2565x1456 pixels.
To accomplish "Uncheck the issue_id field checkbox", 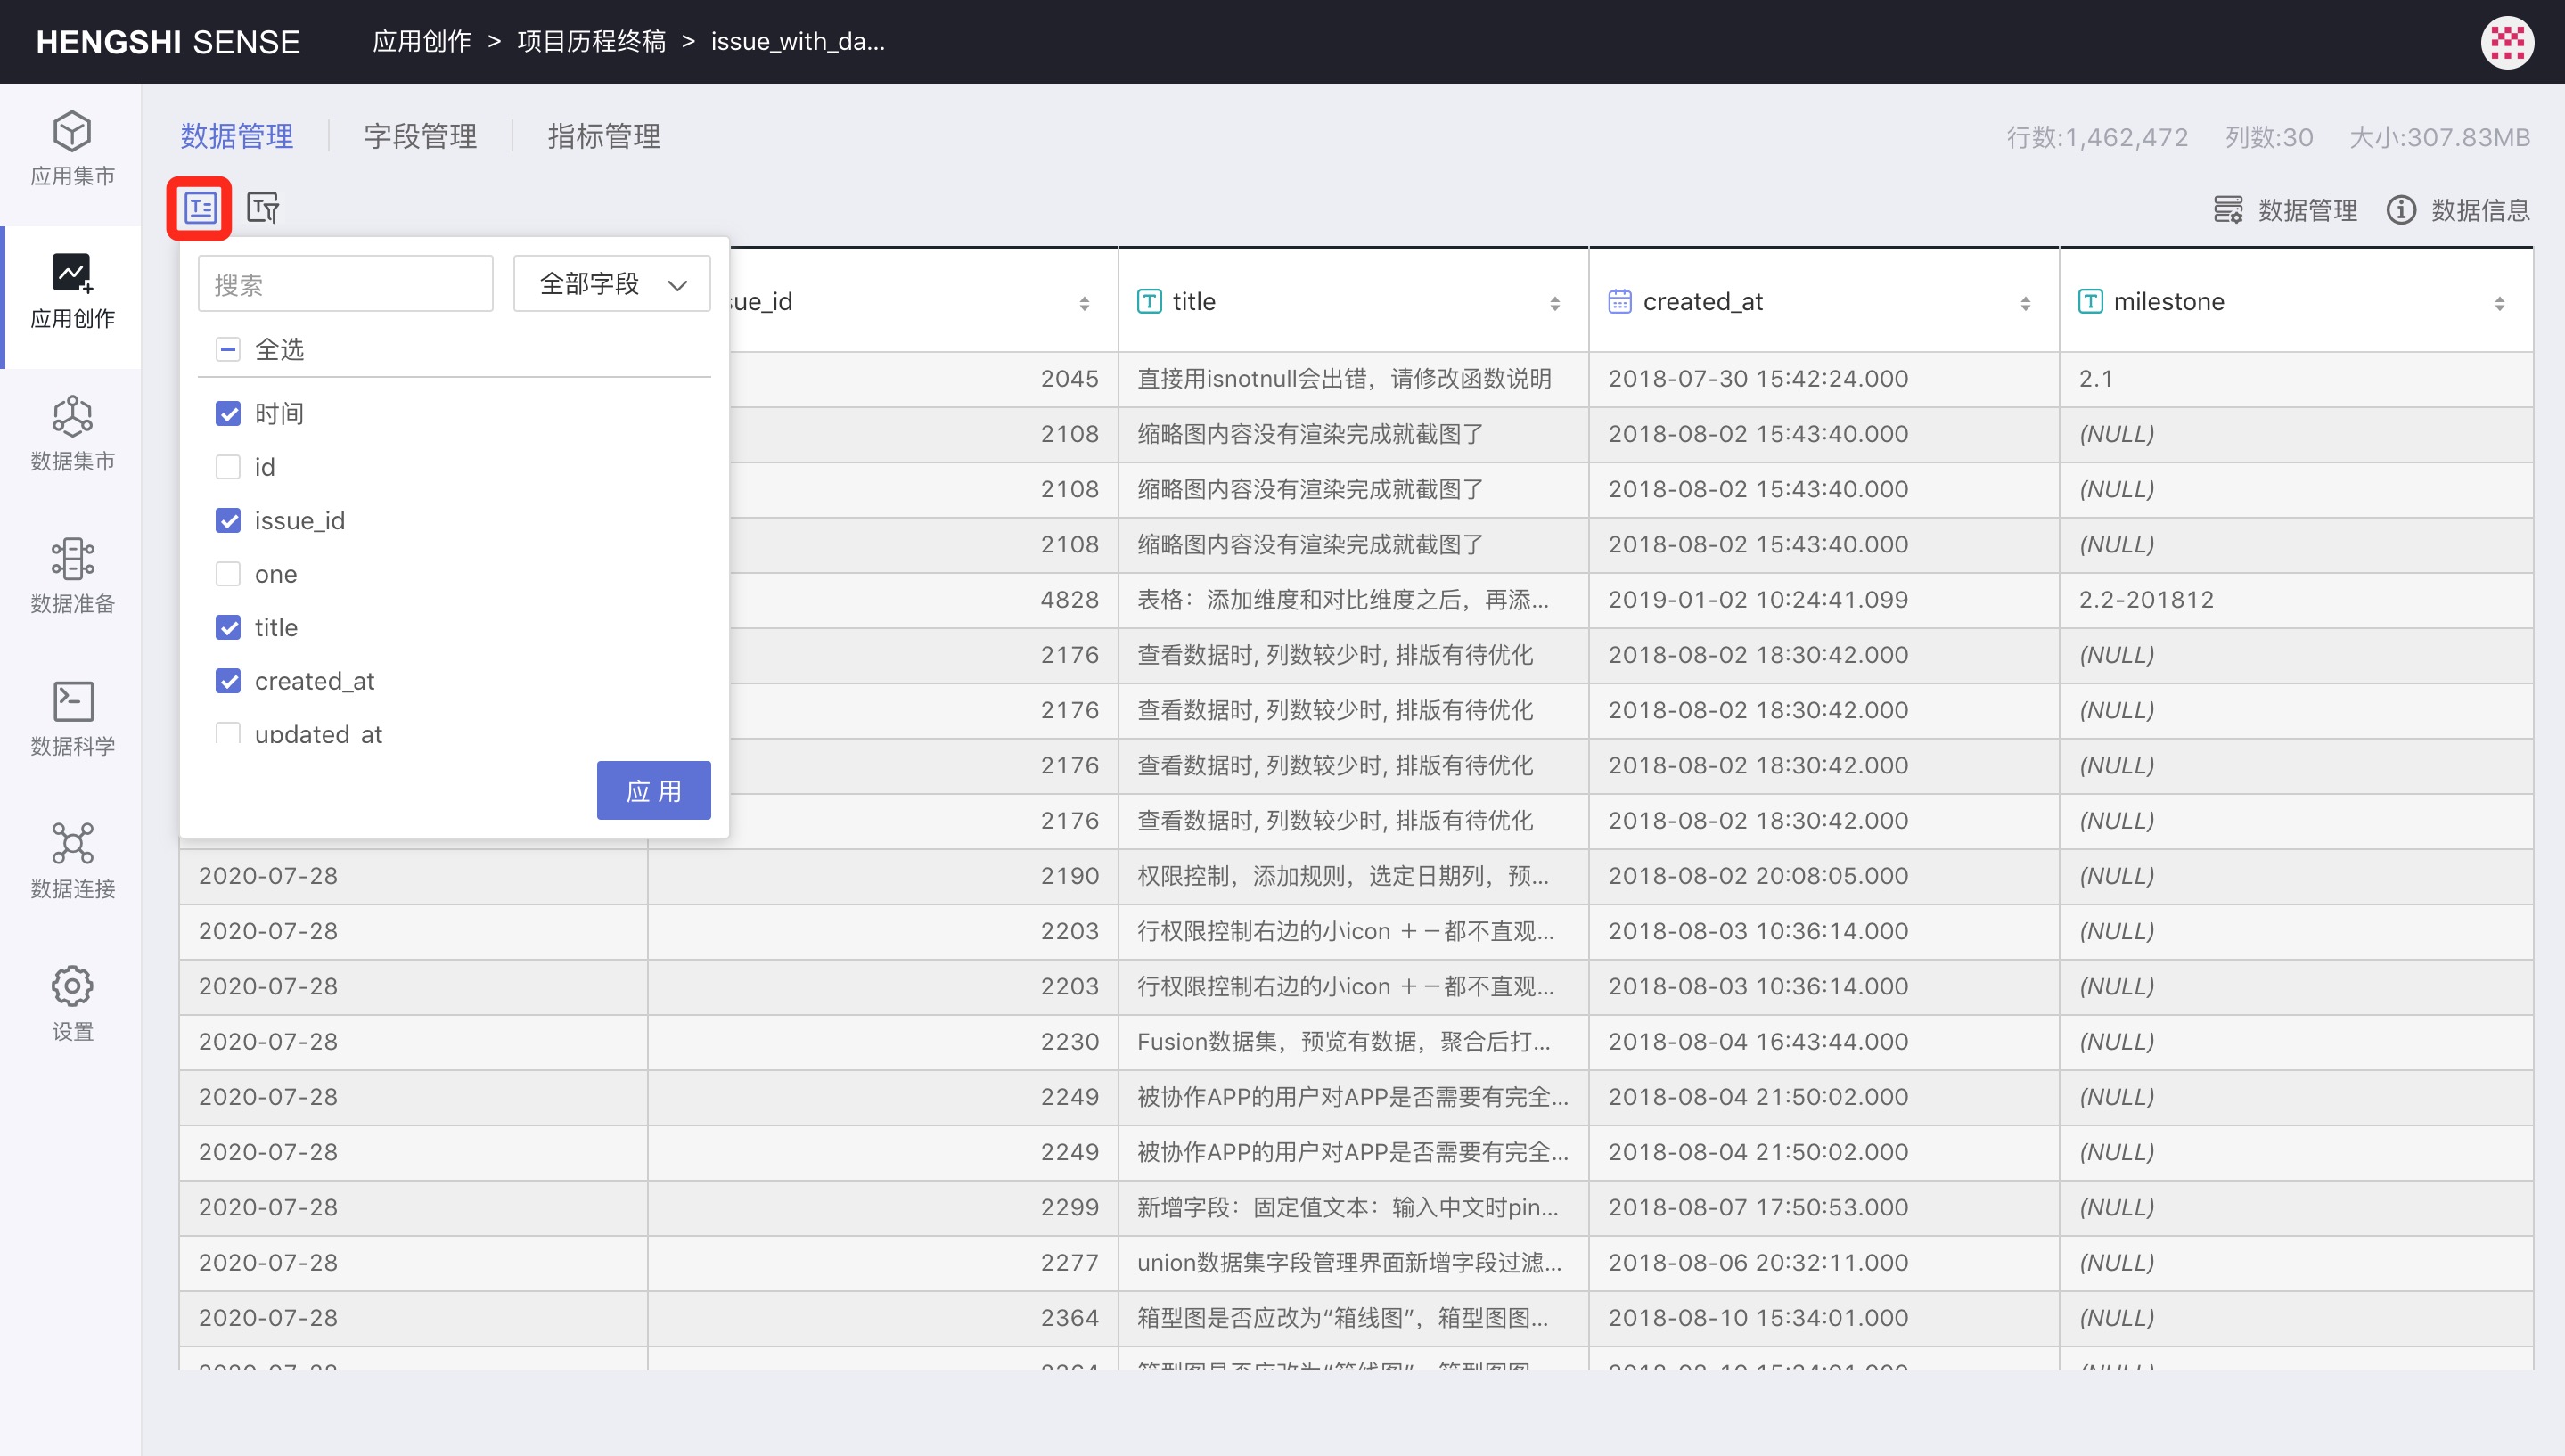I will click(x=228, y=520).
